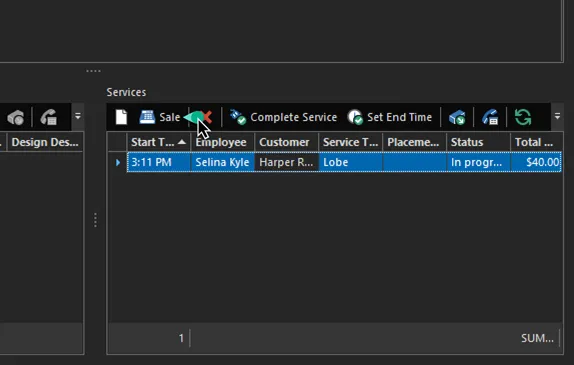
Task: Click the green refresh arrows icon
Action: [x=523, y=118]
